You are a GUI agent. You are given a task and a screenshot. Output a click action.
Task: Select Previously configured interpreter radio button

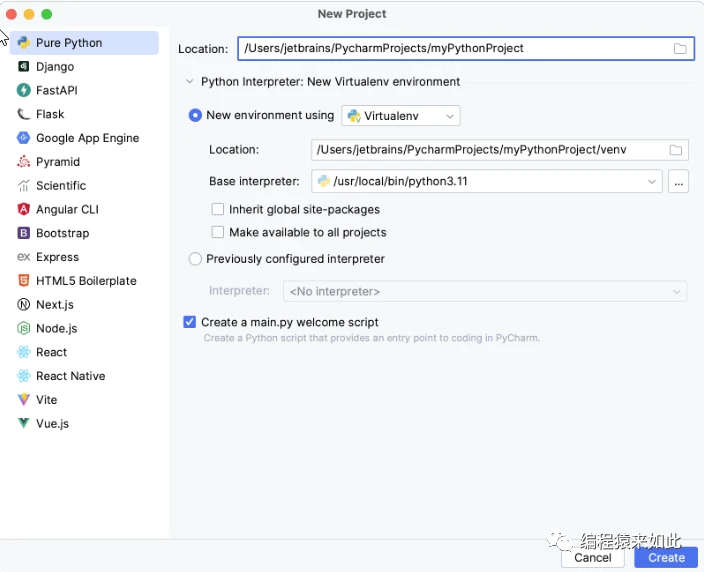195,259
